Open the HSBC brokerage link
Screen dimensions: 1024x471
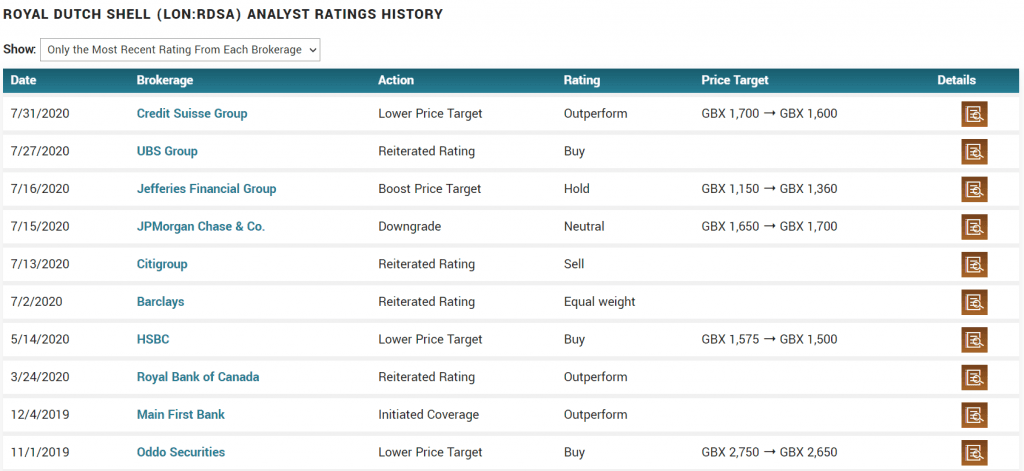(x=153, y=340)
